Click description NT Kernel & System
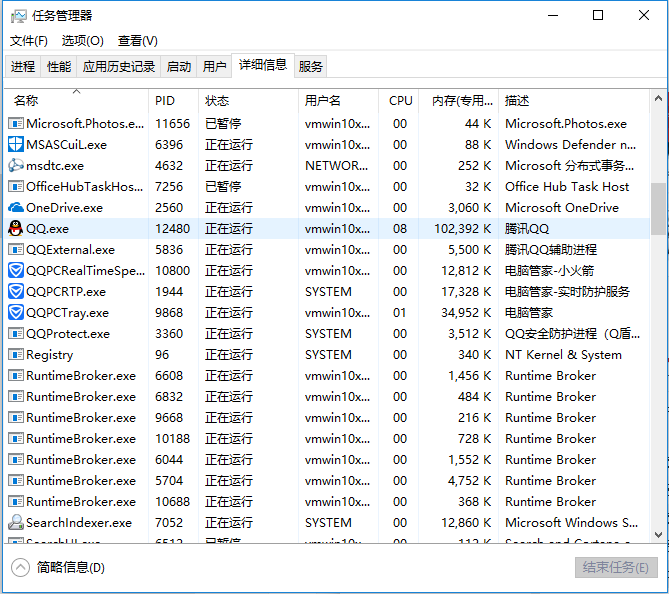Image resolution: width=669 pixels, height=594 pixels. click(563, 355)
